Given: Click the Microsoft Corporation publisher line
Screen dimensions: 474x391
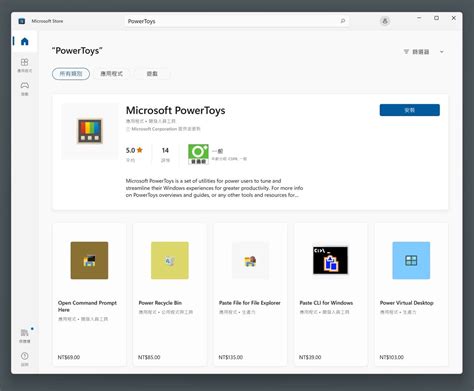Looking at the screenshot, I should click(163, 129).
